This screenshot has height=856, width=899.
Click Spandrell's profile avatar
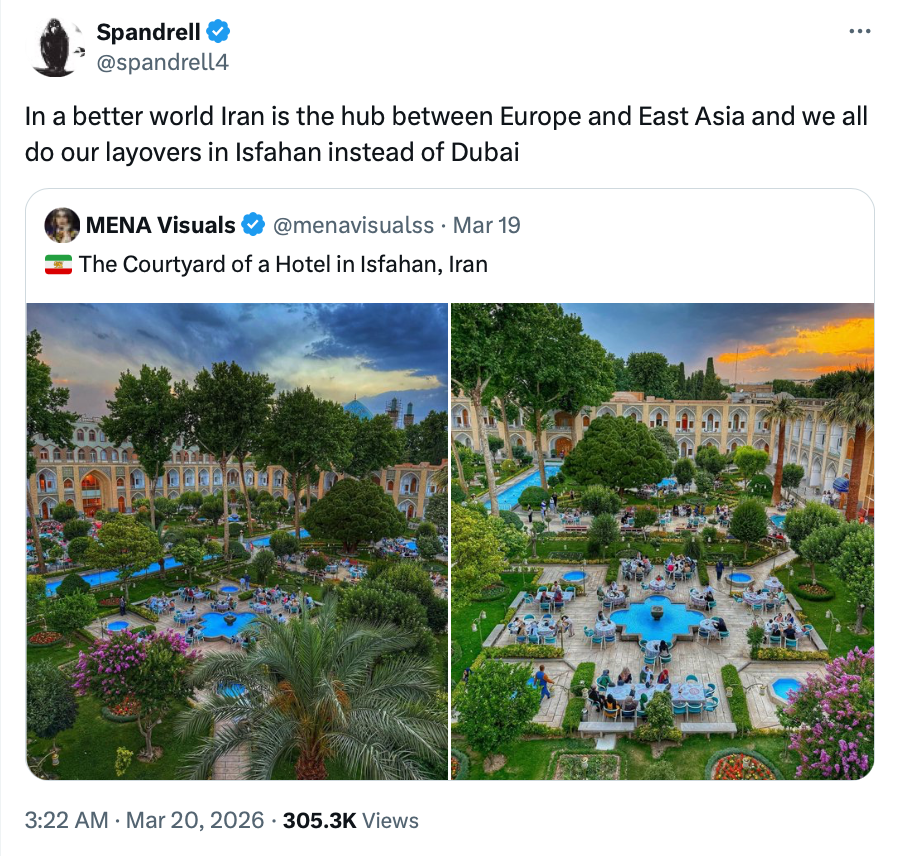56,47
